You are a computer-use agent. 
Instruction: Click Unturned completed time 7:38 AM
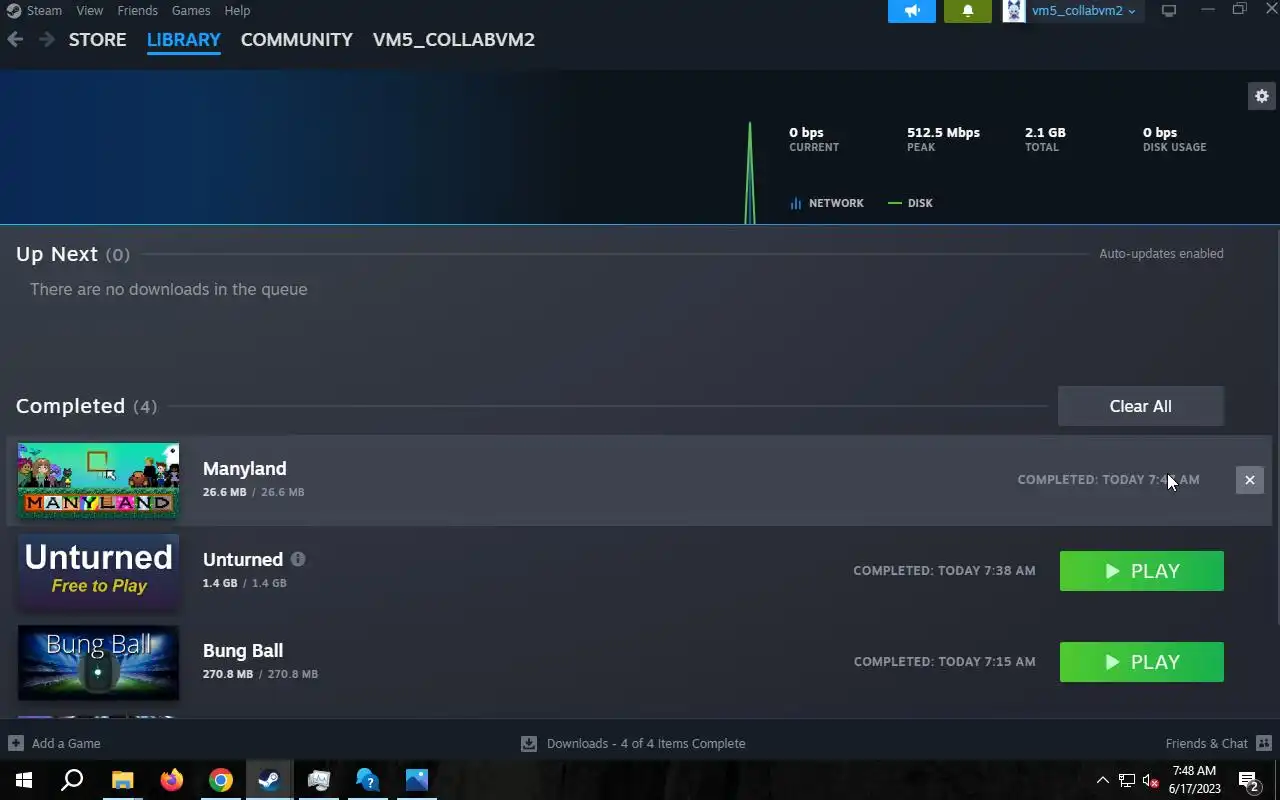(x=944, y=571)
